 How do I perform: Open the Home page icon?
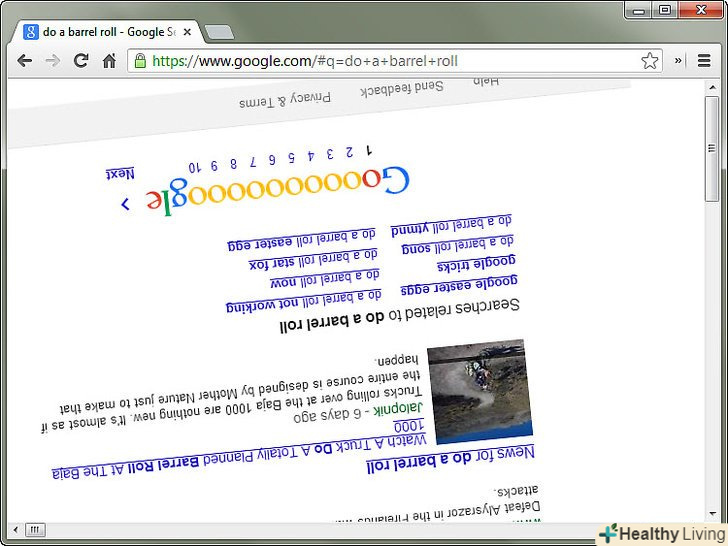click(x=110, y=60)
